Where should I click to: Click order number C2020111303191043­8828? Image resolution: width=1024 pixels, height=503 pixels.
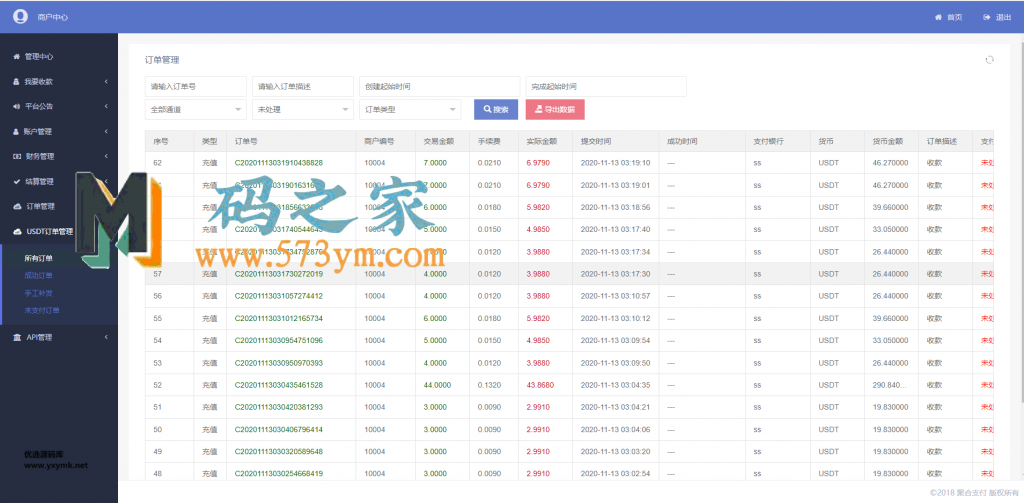pos(279,163)
